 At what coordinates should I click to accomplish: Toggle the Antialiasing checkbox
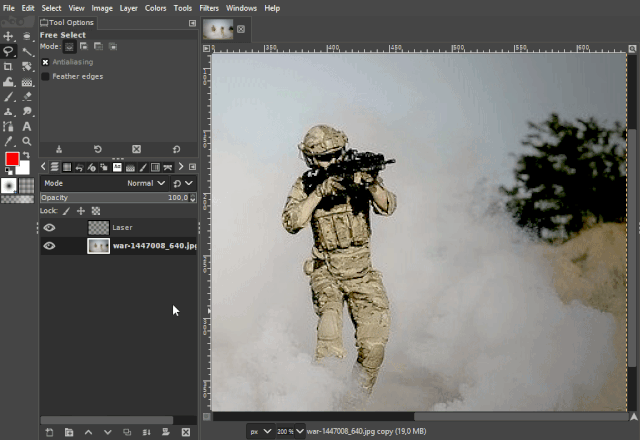click(x=45, y=62)
